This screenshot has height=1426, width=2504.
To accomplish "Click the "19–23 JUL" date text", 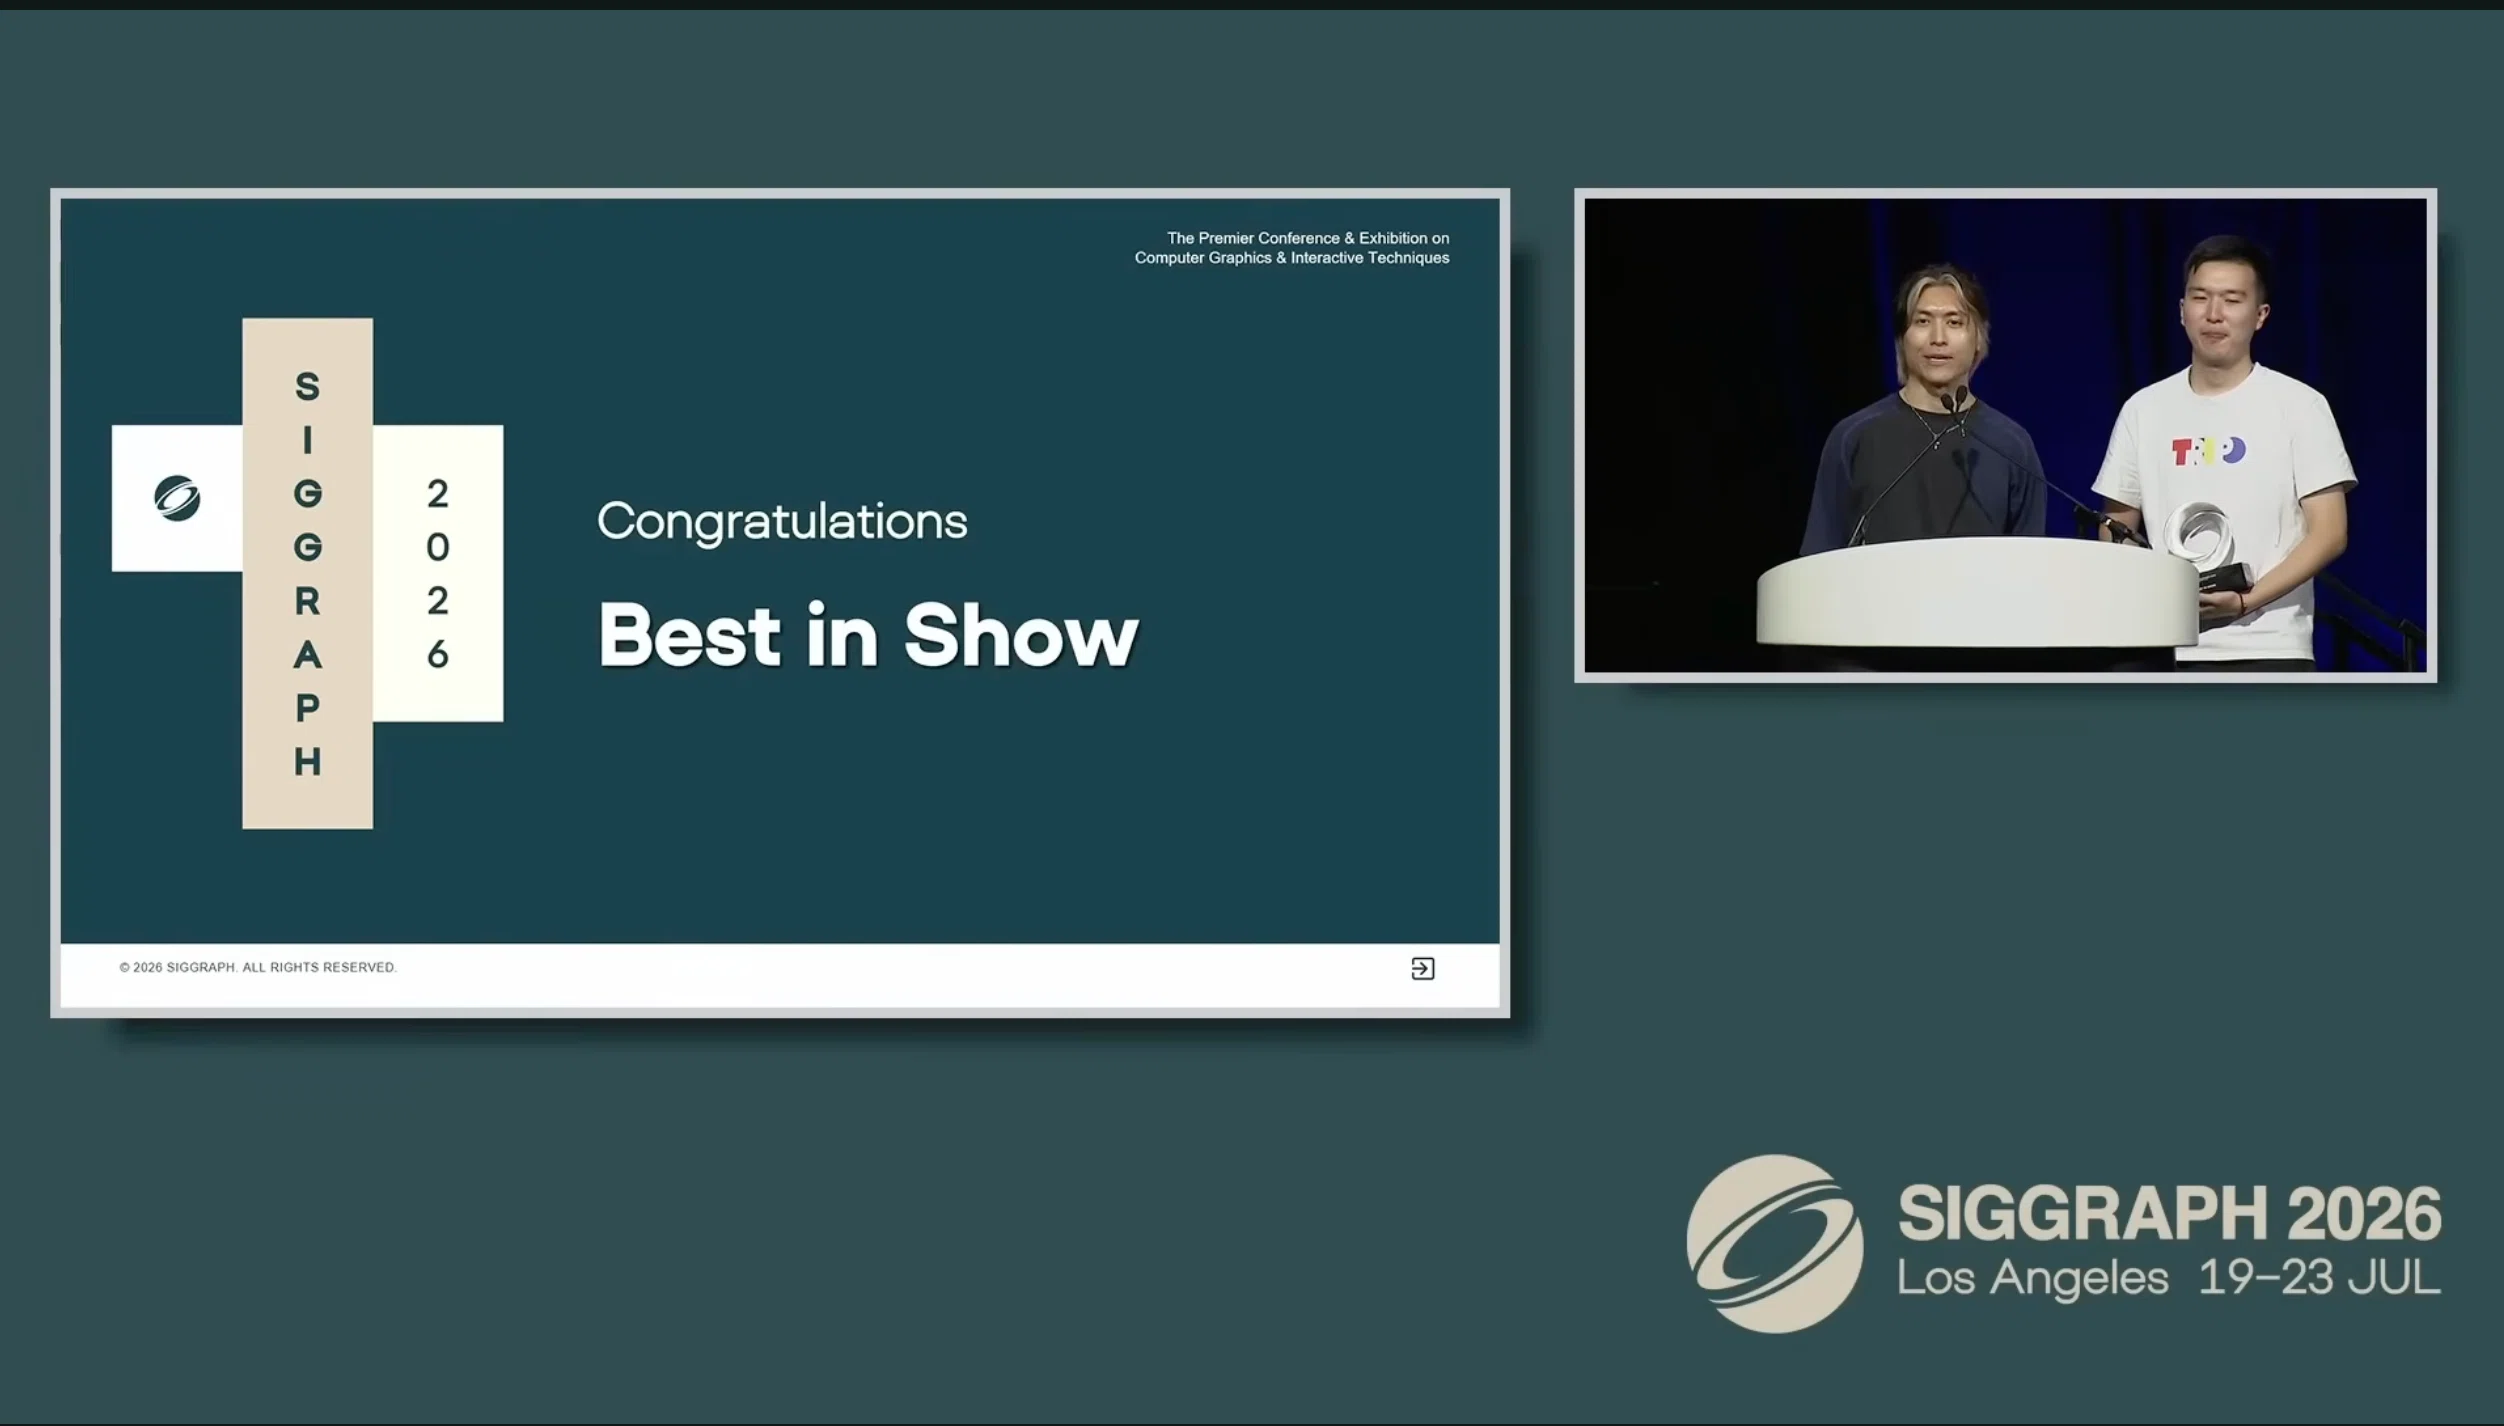I will (x=2320, y=1278).
